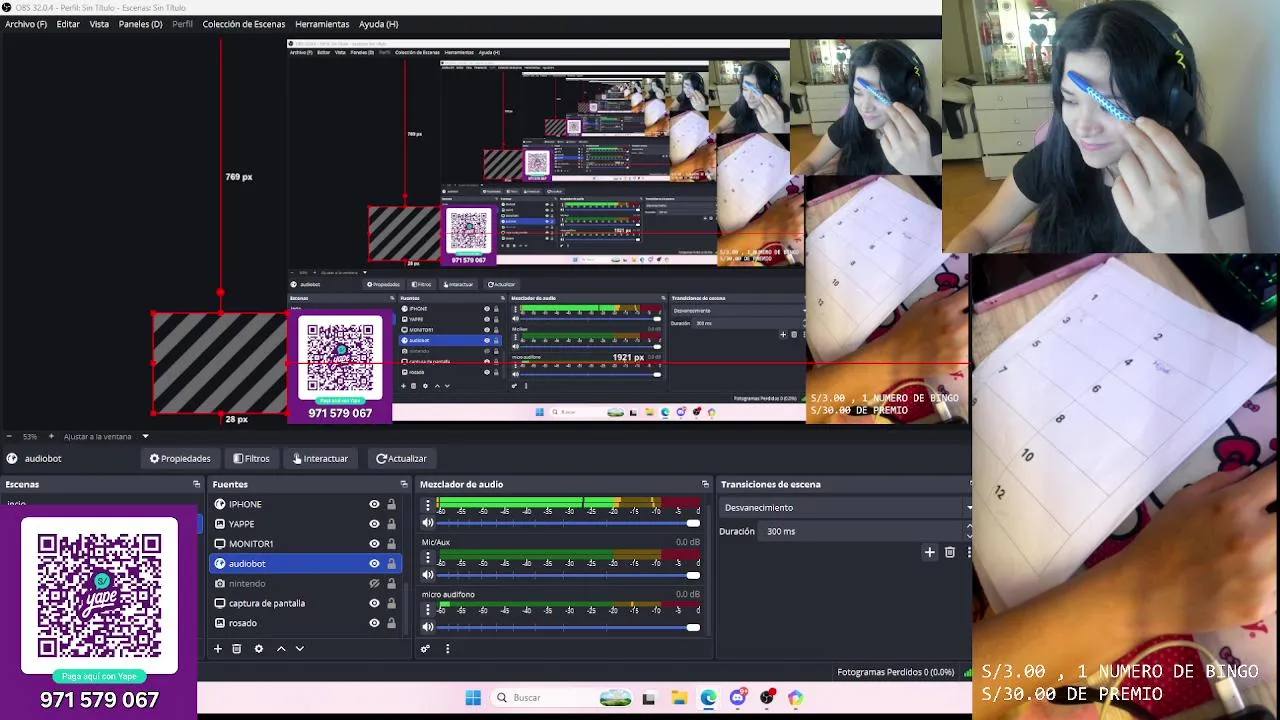Image resolution: width=1280 pixels, height=720 pixels.
Task: Open the Ajustar a la ventana scaling dropdown
Action: (x=106, y=436)
